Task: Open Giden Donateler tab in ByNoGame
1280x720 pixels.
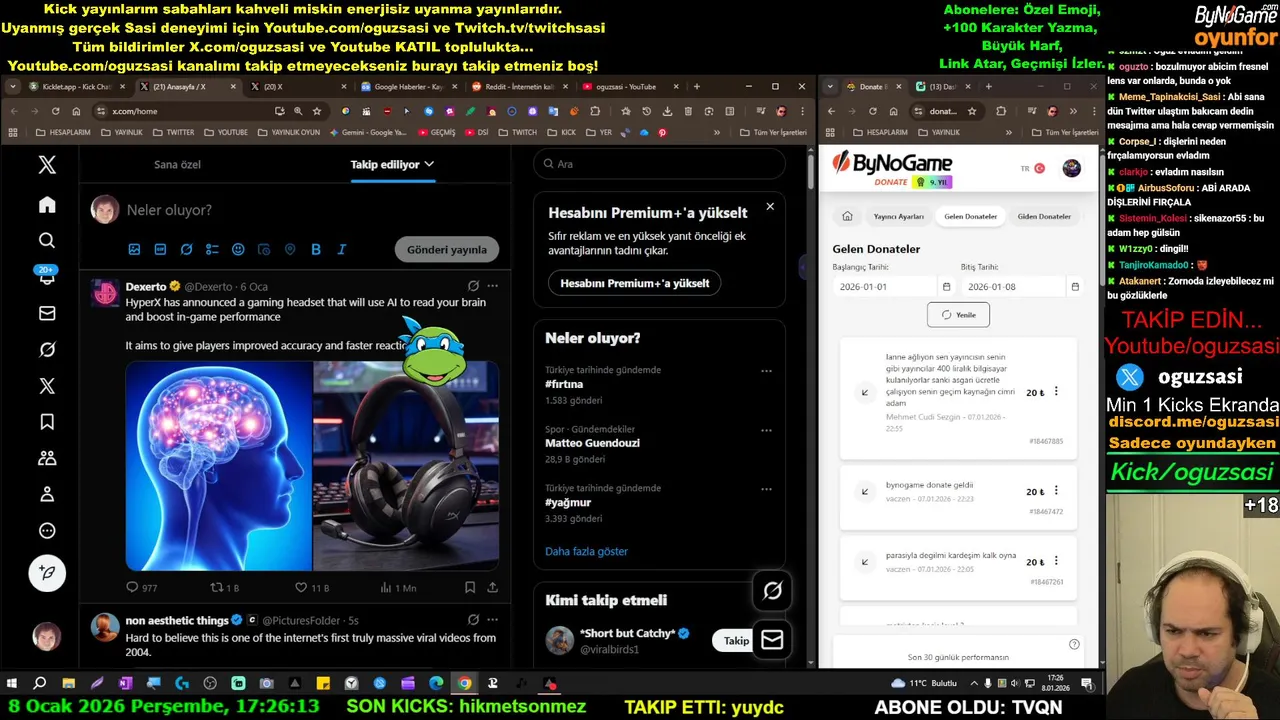Action: (x=1044, y=216)
